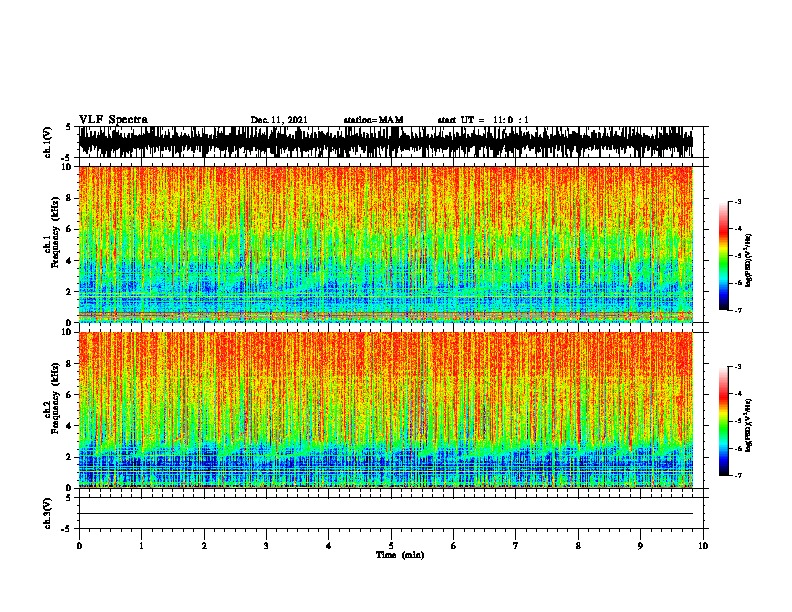Click the "ch.3(V)" axis label
Viewport: 792px width, 612px height.
pyautogui.click(x=48, y=513)
